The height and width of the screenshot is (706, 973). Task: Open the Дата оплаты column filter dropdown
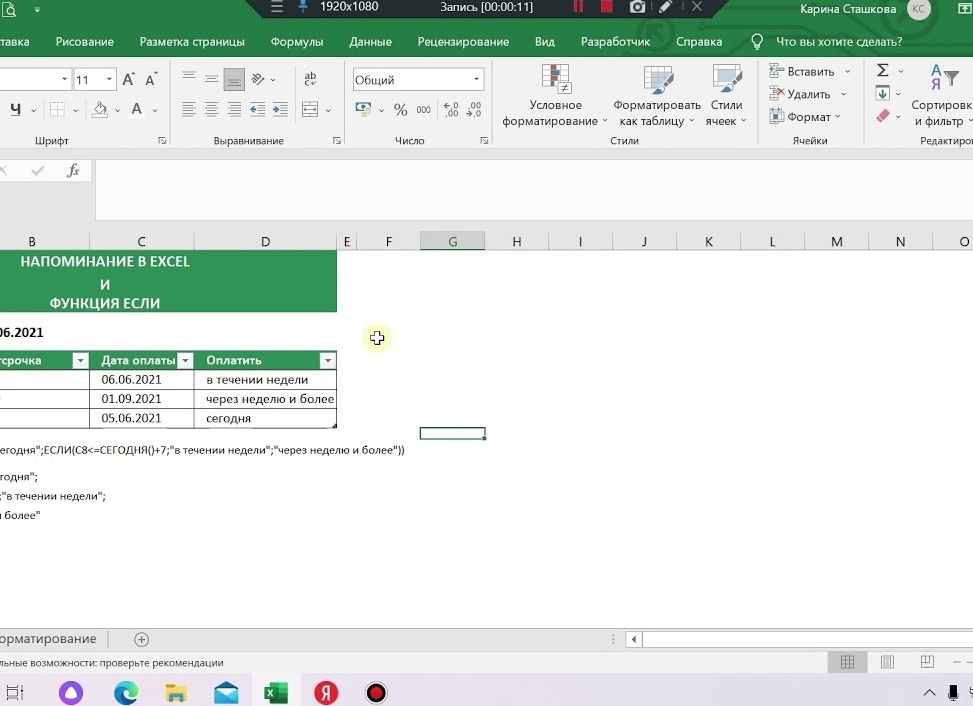pyautogui.click(x=184, y=361)
